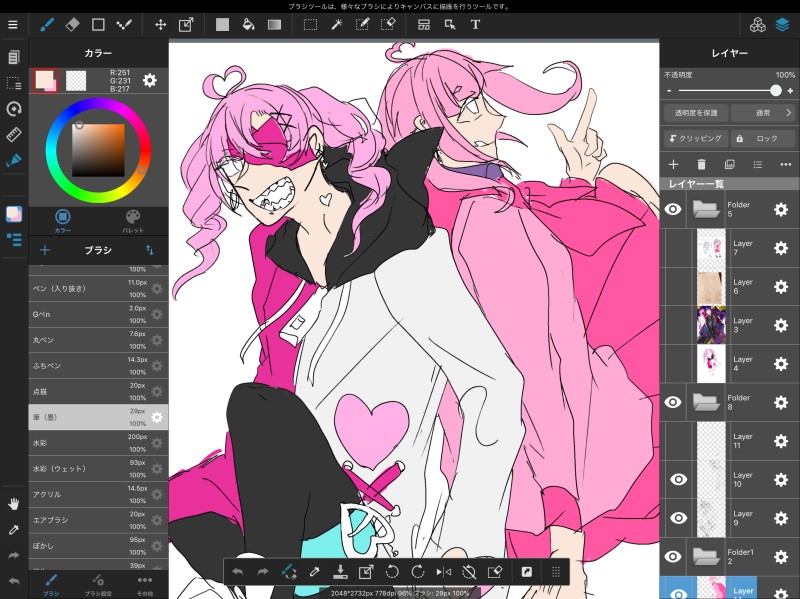Screen dimensions: 800x599
Task: Toggle the Layers panel icon
Action: (x=782, y=24)
